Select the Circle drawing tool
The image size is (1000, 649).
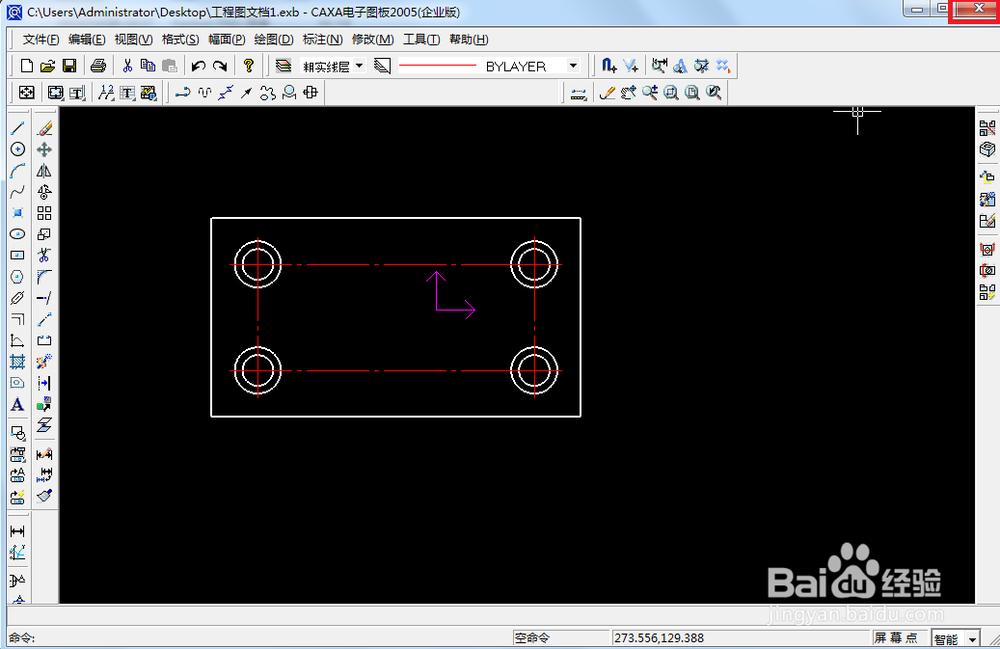coord(18,149)
